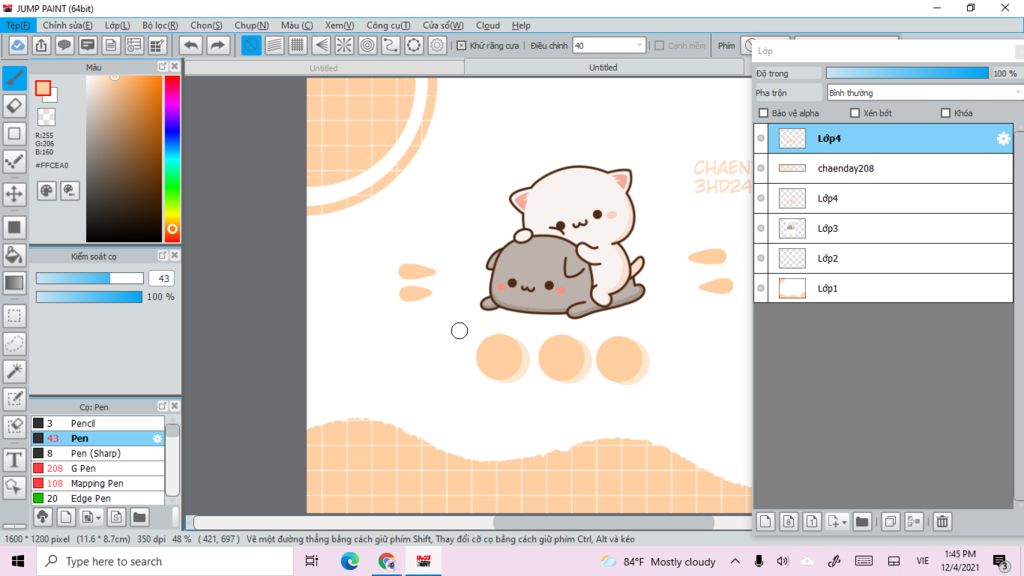Delete the layer with the trash icon

[x=942, y=521]
